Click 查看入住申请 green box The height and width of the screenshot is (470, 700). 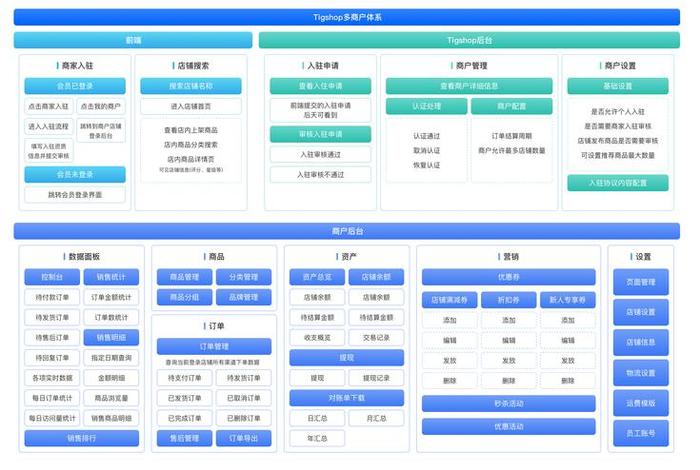[x=321, y=86]
